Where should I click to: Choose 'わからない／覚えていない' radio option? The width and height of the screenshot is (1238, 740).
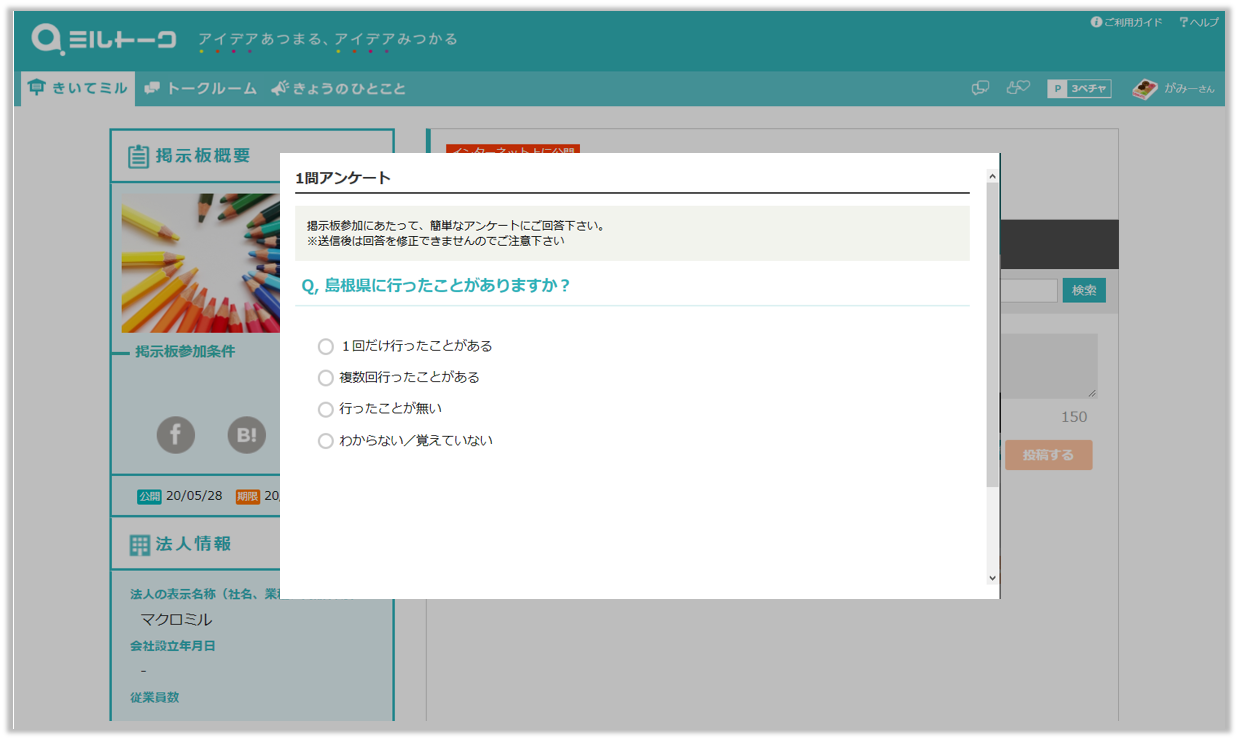click(x=325, y=441)
